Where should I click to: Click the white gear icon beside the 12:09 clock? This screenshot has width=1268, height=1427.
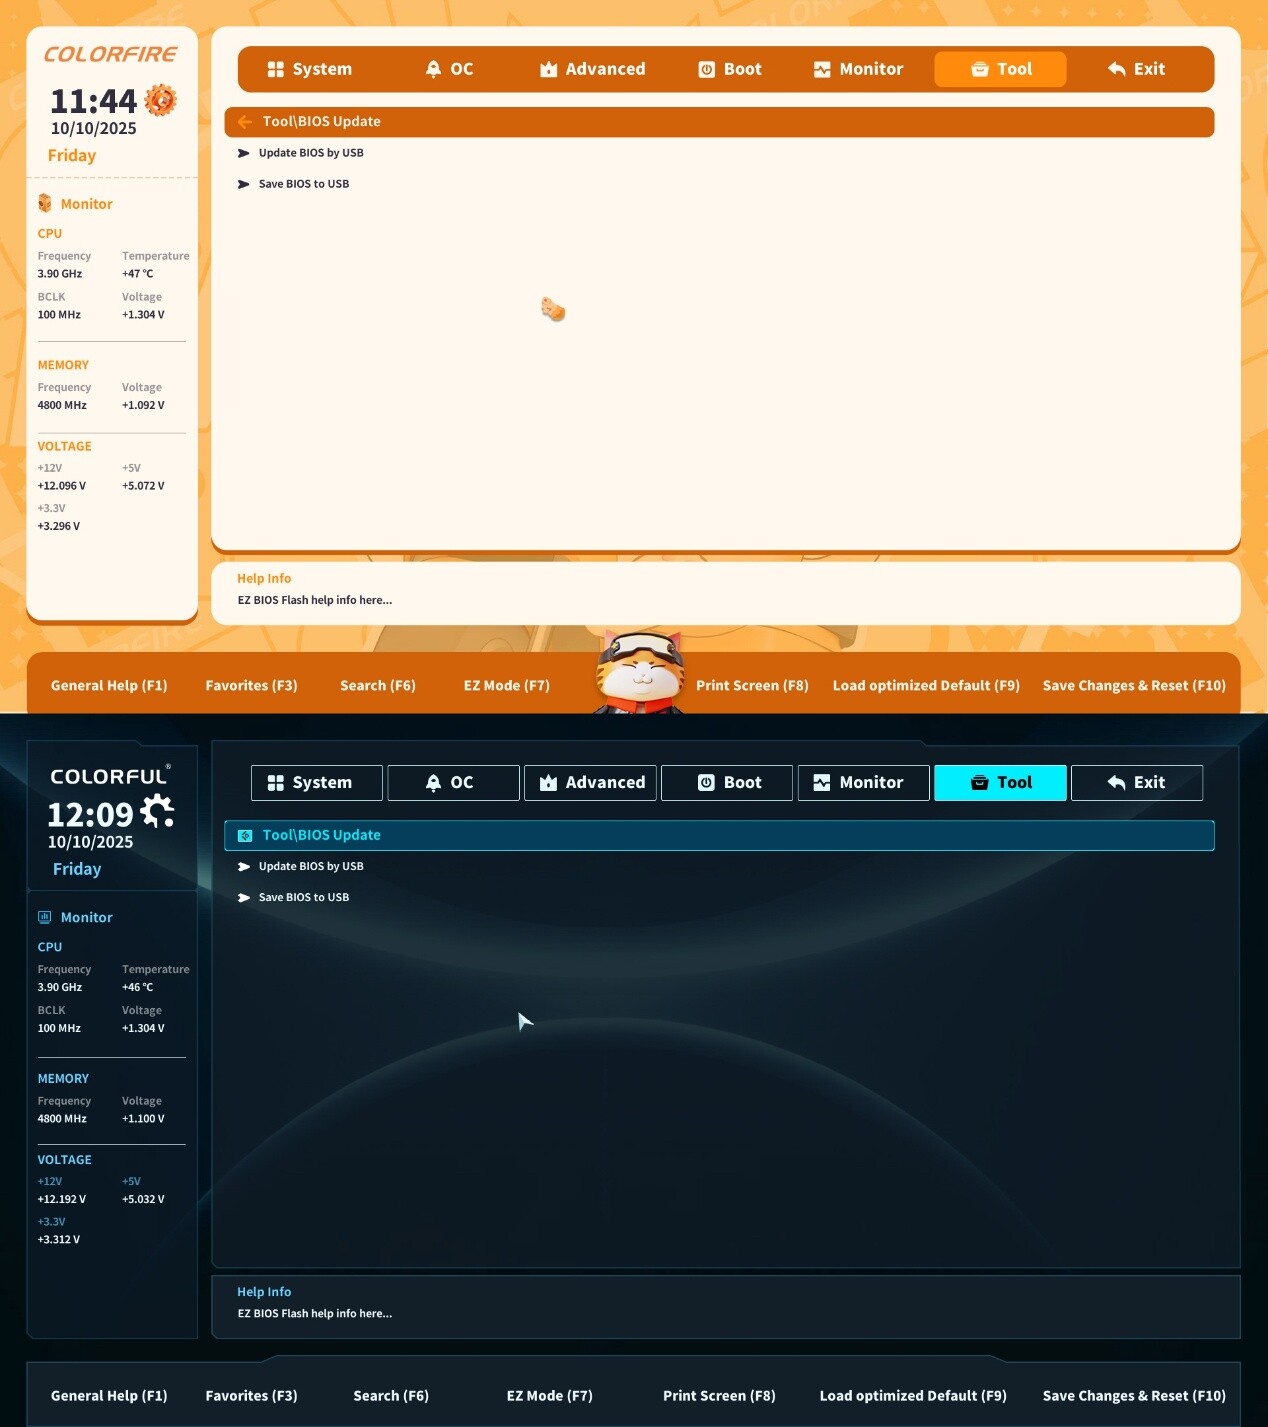tap(158, 811)
